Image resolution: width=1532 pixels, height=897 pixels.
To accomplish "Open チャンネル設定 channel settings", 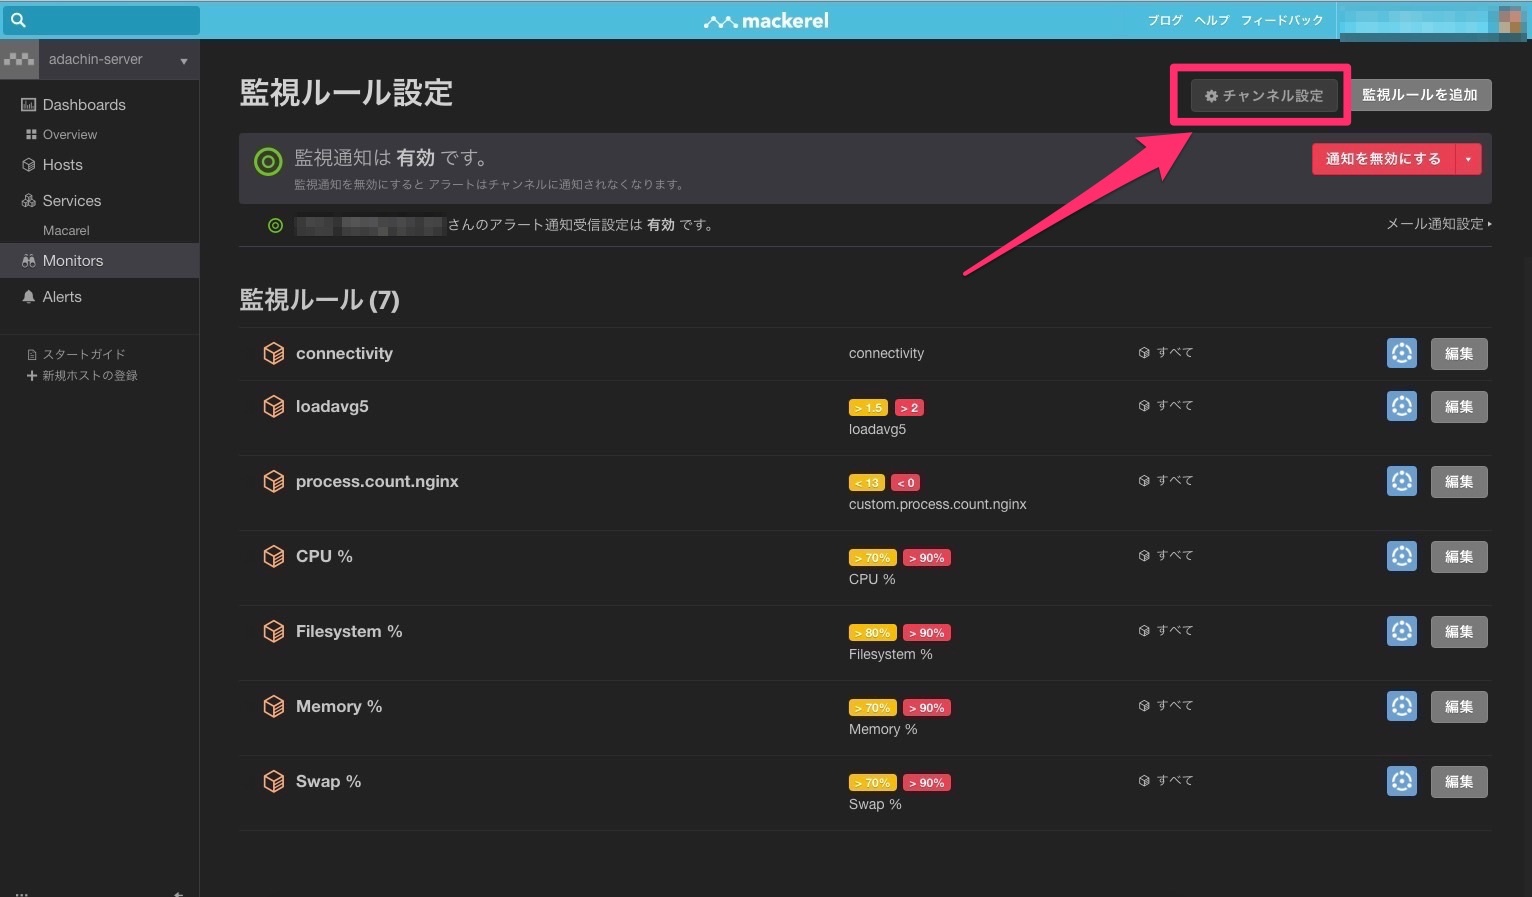I will click(x=1263, y=96).
